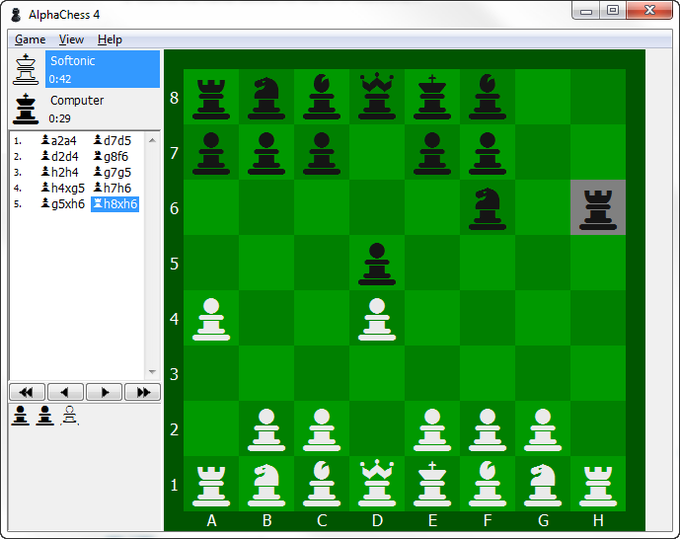
Task: Select the black rook on h6
Action: (598, 208)
